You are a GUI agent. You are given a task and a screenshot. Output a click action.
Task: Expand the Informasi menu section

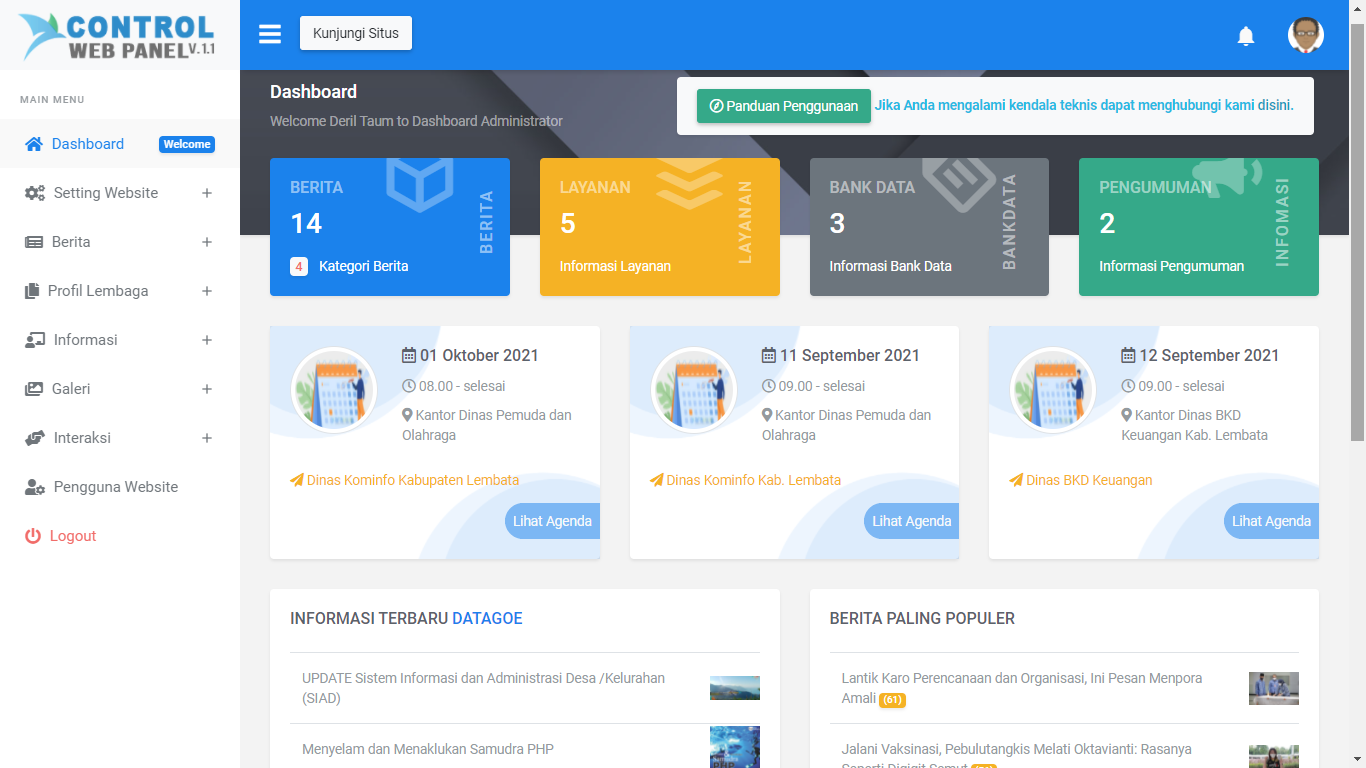[x=207, y=340]
